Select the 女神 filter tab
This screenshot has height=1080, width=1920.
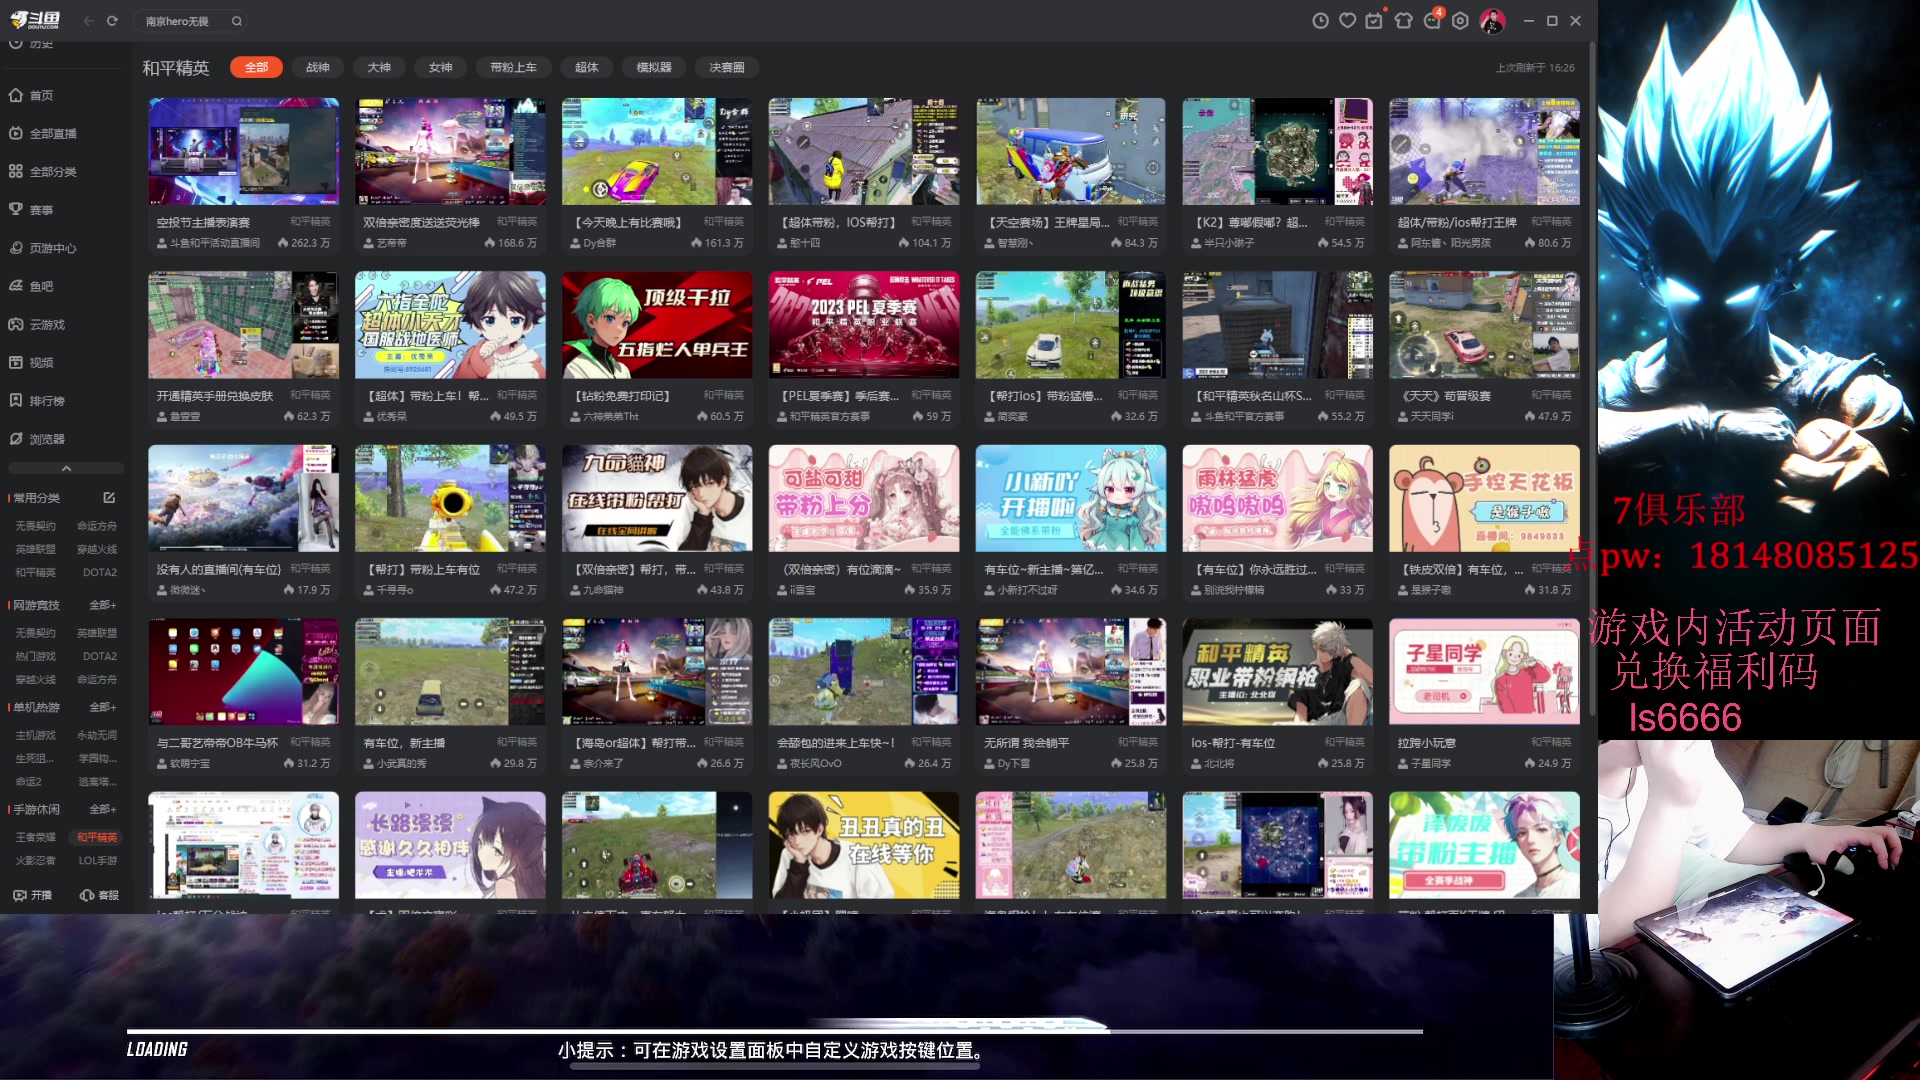tap(441, 68)
